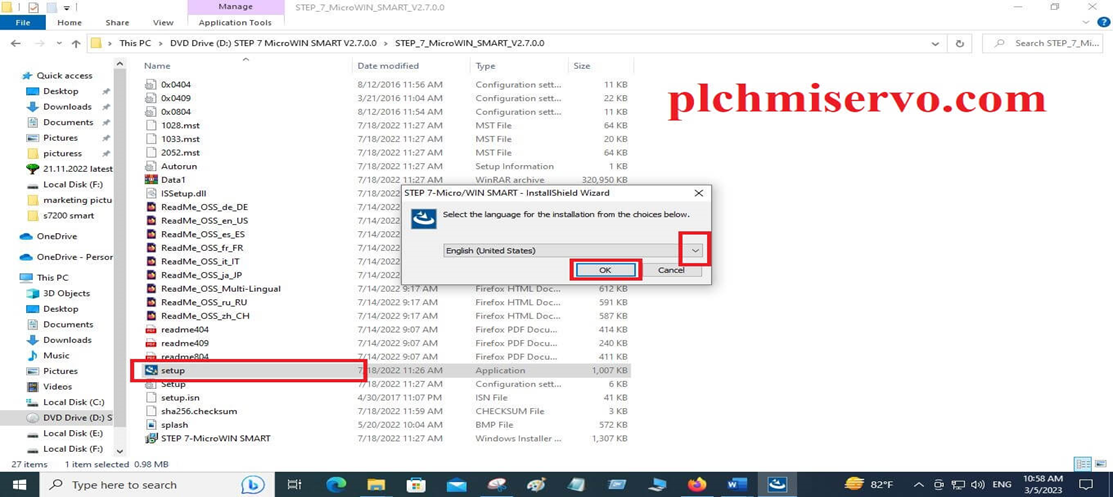This screenshot has height=497, width=1113.
Task: Open the s7200 smart folder in sidebar
Action: click(x=68, y=216)
